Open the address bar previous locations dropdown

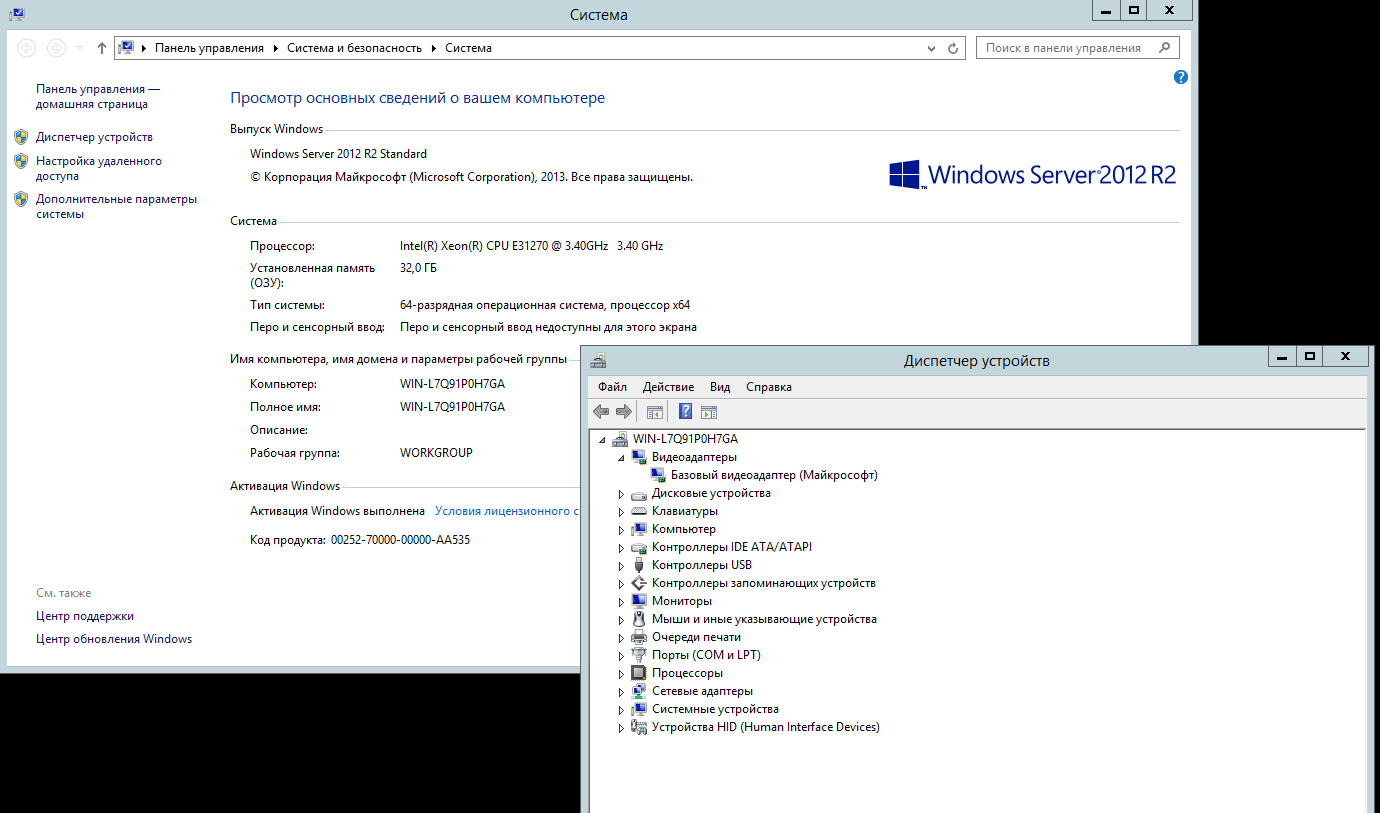[933, 48]
